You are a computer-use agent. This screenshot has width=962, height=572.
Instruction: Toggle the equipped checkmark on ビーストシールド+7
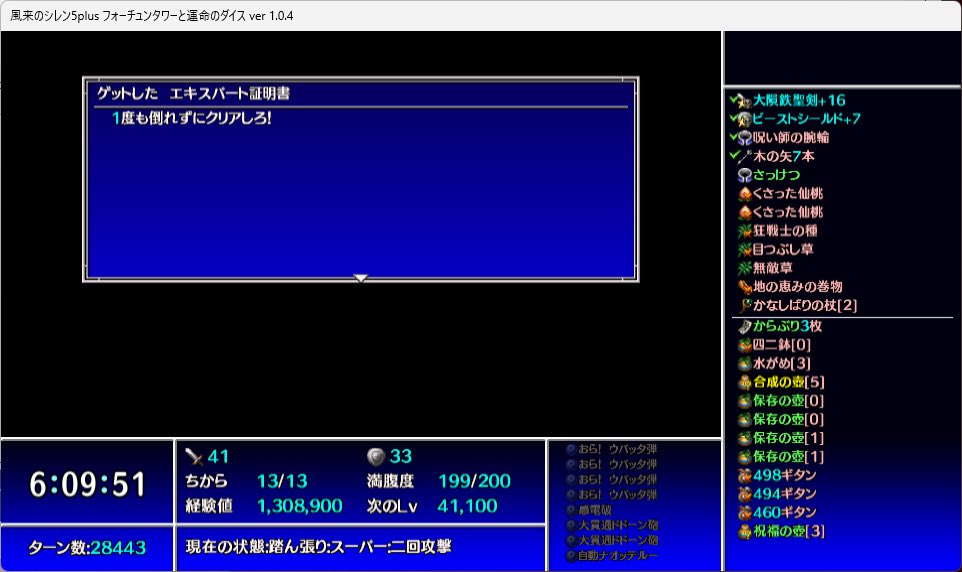pyautogui.click(x=733, y=117)
